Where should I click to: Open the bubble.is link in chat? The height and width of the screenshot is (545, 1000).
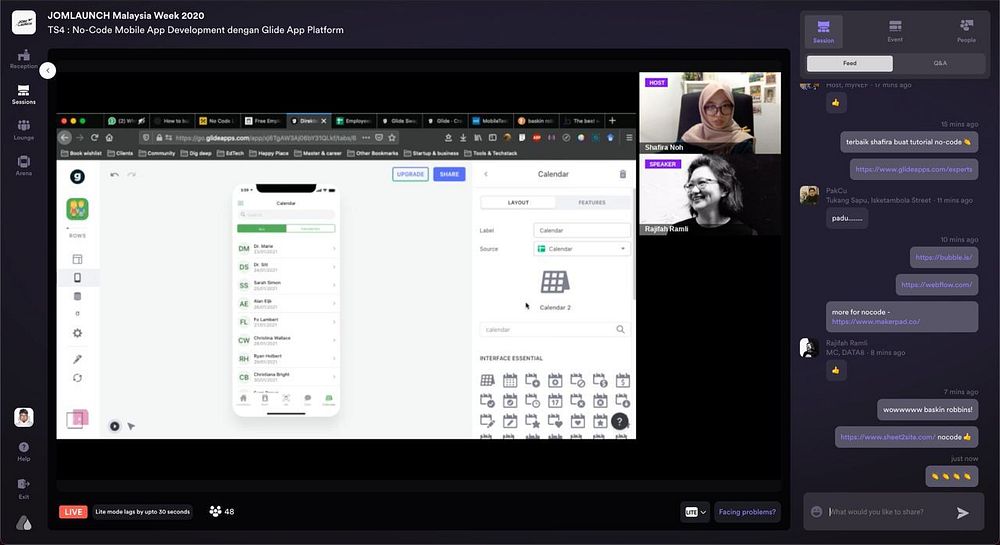click(944, 257)
